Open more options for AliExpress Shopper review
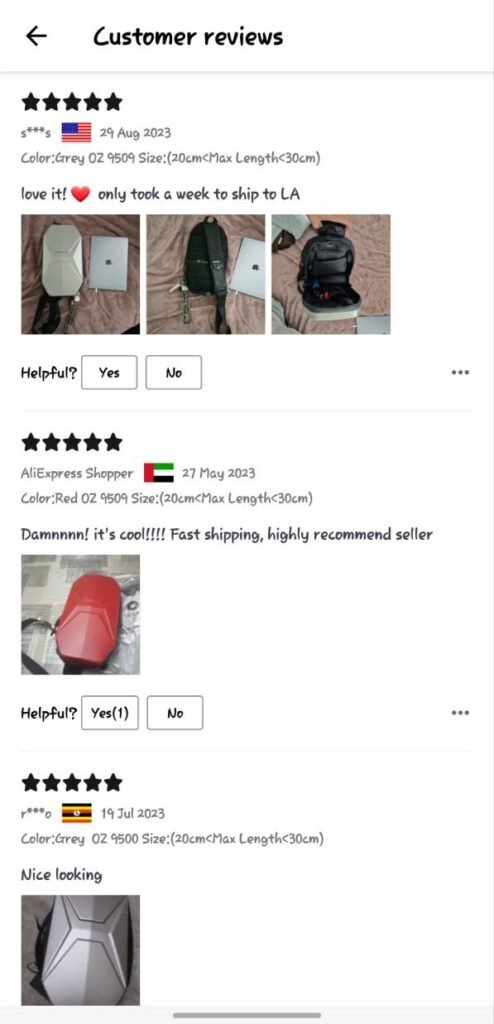Screen dimensions: 494x1024 click(x=460, y=712)
